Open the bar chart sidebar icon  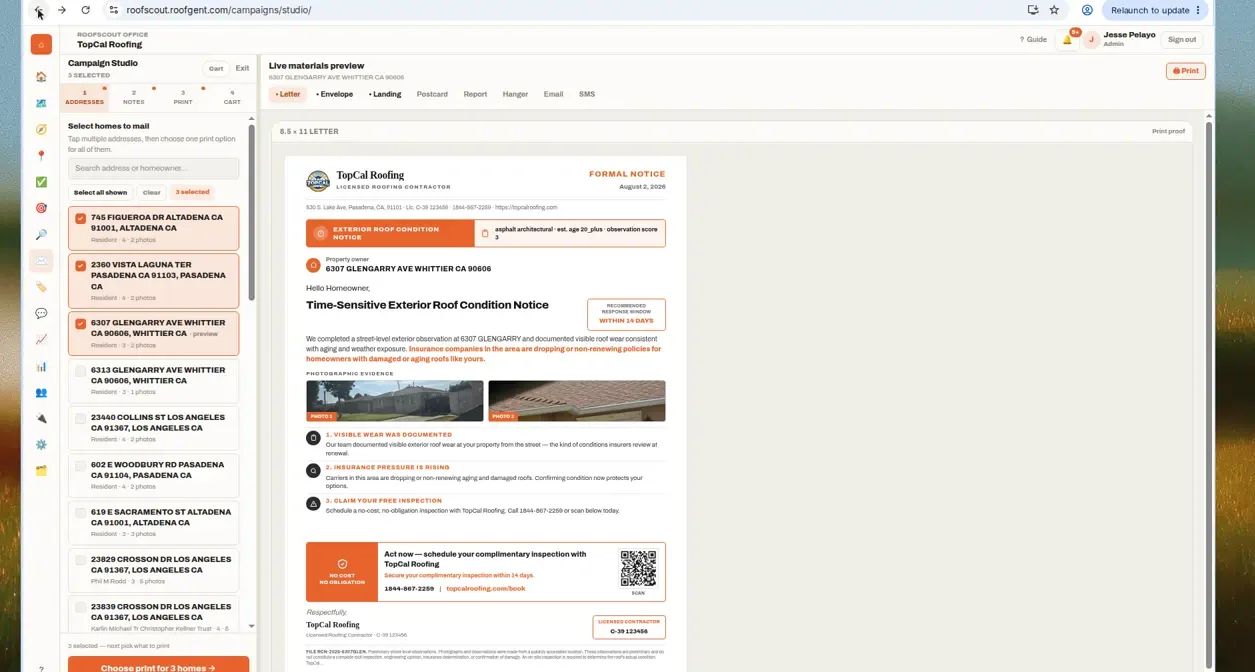(x=41, y=366)
